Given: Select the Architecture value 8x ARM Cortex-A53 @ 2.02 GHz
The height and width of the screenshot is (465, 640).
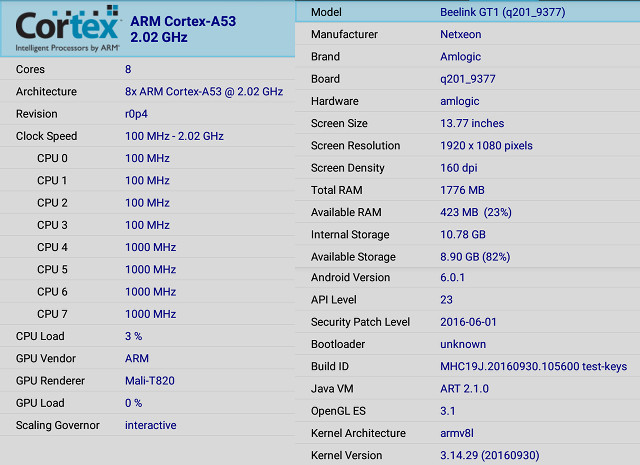Looking at the screenshot, I should [204, 91].
